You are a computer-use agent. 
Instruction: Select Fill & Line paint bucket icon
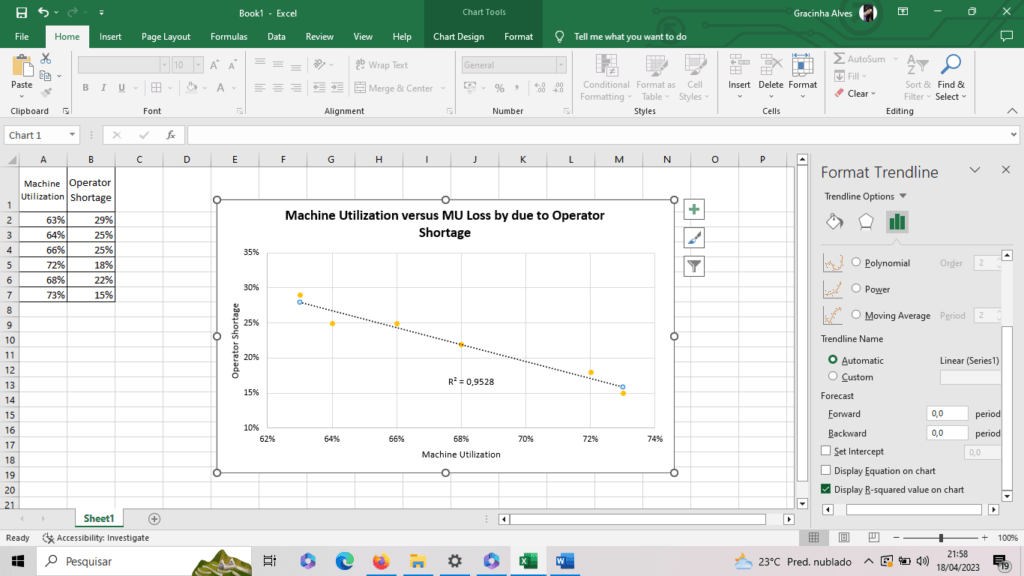pyautogui.click(x=834, y=222)
